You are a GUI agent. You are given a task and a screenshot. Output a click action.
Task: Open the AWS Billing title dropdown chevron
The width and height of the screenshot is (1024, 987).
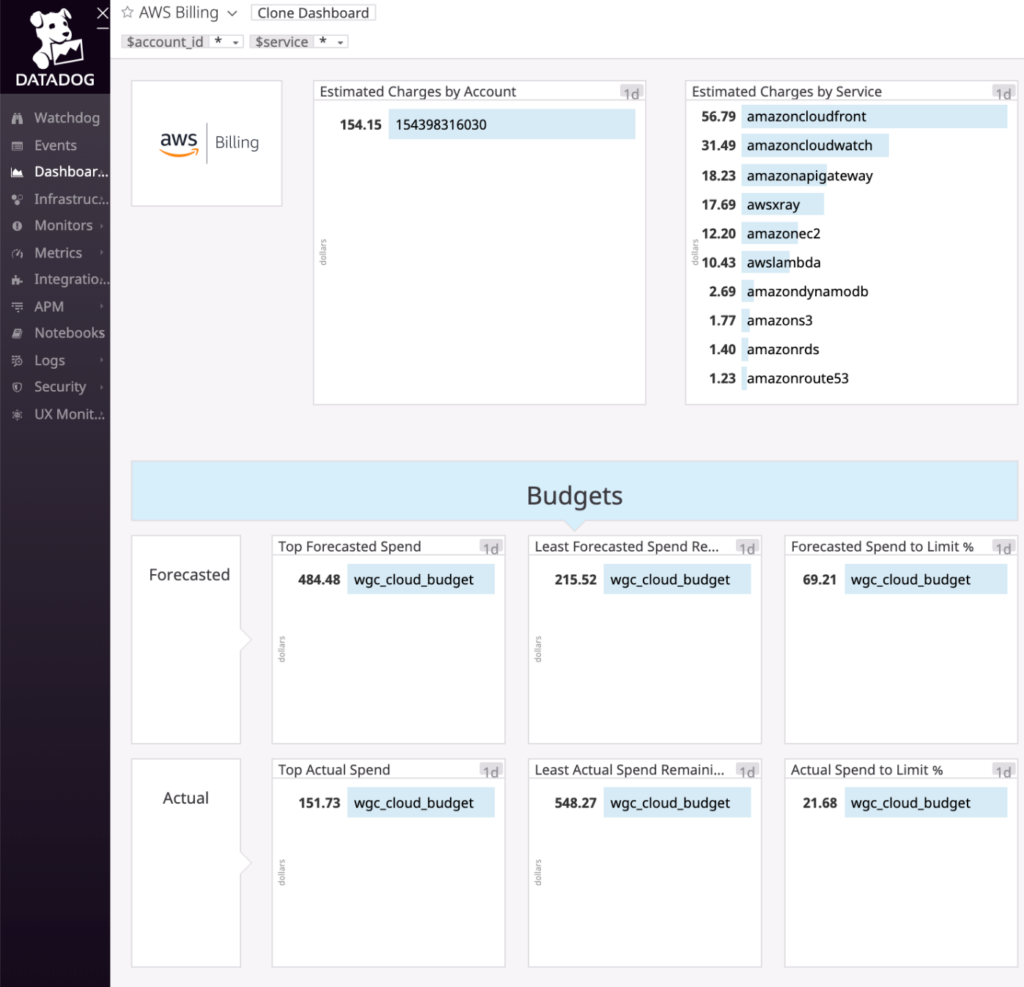coord(232,13)
